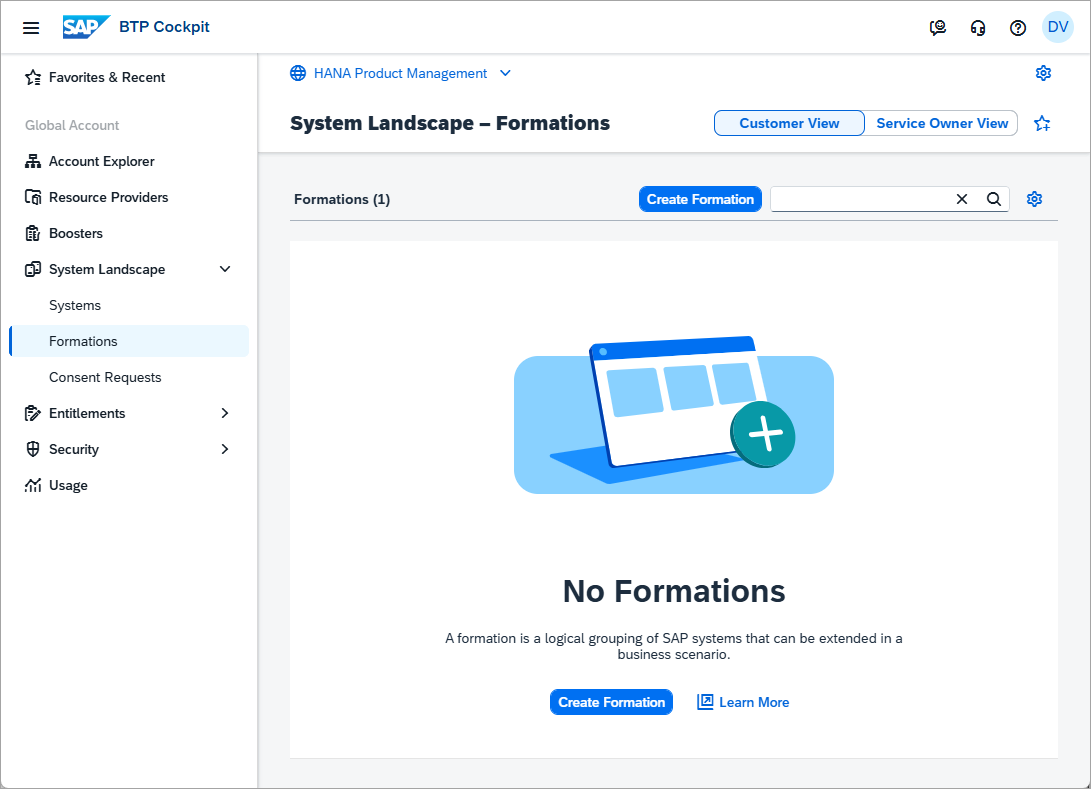Click the Resource Providers icon
The width and height of the screenshot is (1091, 789).
[33, 197]
